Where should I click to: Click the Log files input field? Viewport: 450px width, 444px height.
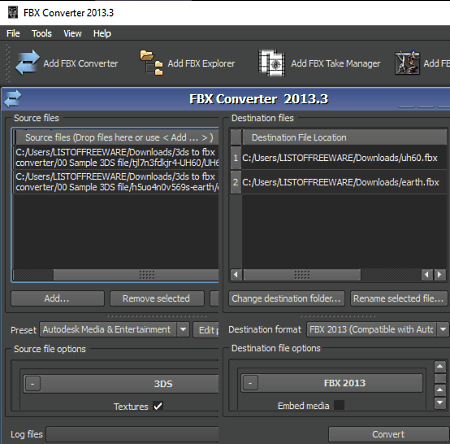coord(132,434)
